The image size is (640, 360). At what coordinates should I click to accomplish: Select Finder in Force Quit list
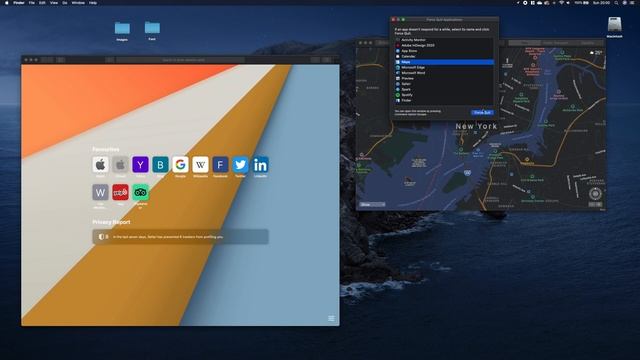point(444,100)
